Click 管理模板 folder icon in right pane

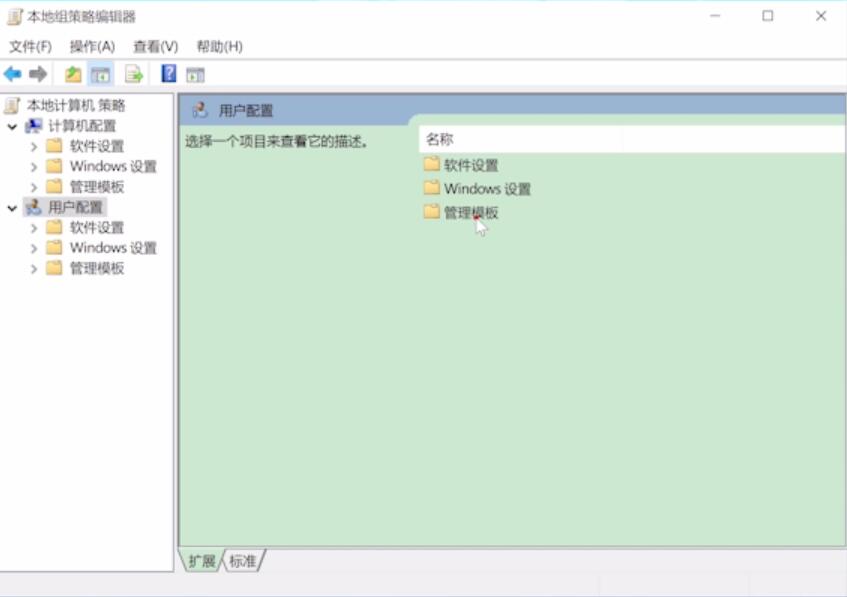(x=432, y=211)
